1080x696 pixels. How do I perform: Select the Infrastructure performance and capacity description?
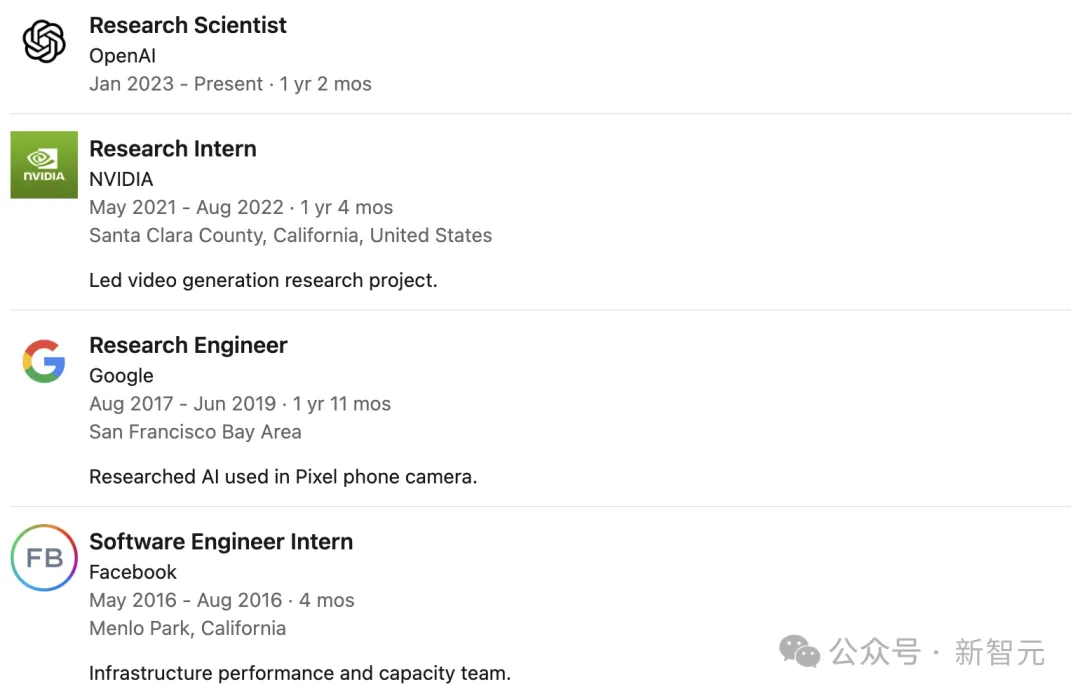pos(300,673)
